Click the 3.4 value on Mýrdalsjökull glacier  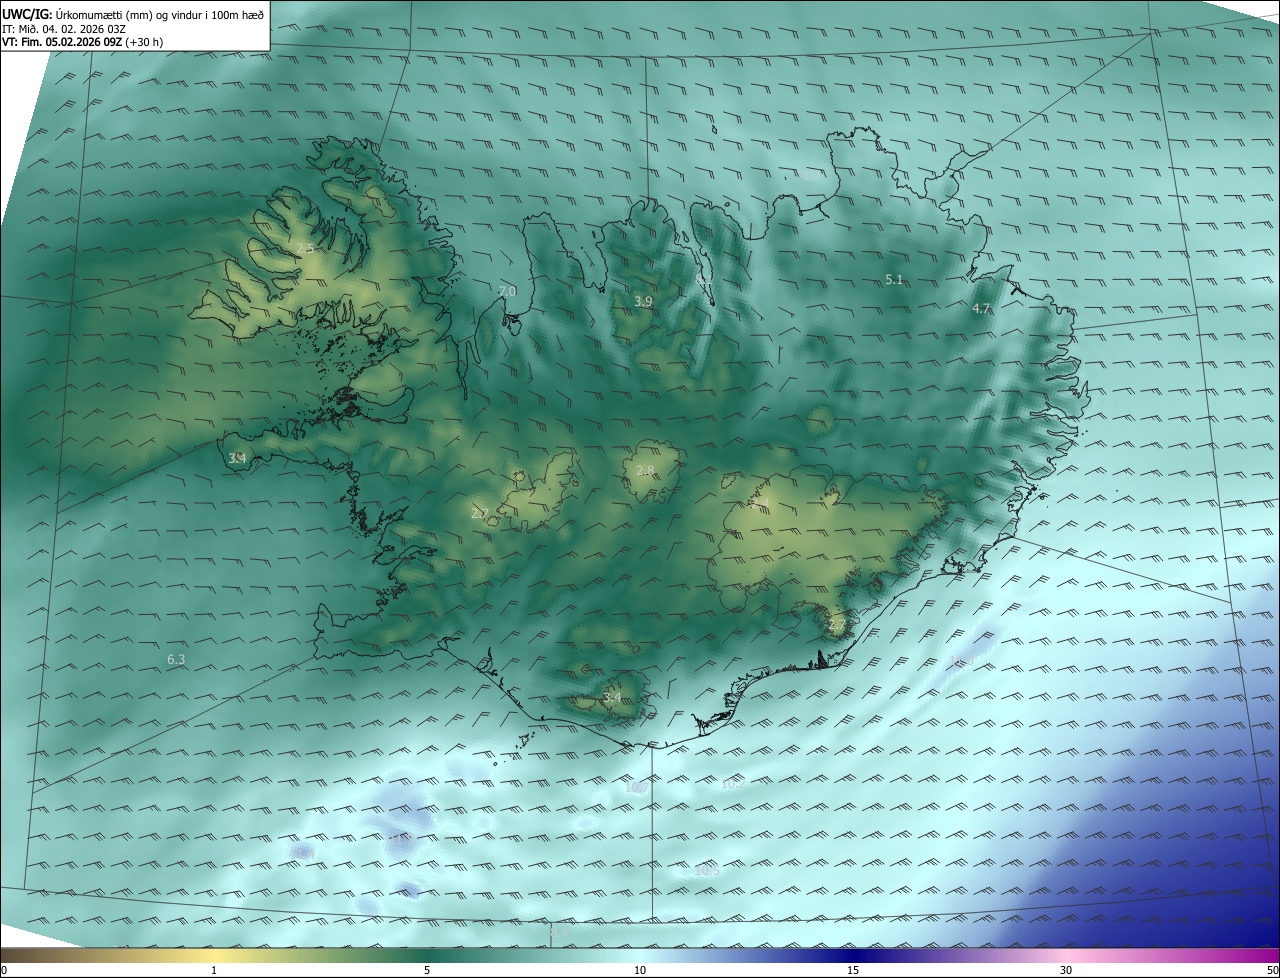click(x=612, y=697)
